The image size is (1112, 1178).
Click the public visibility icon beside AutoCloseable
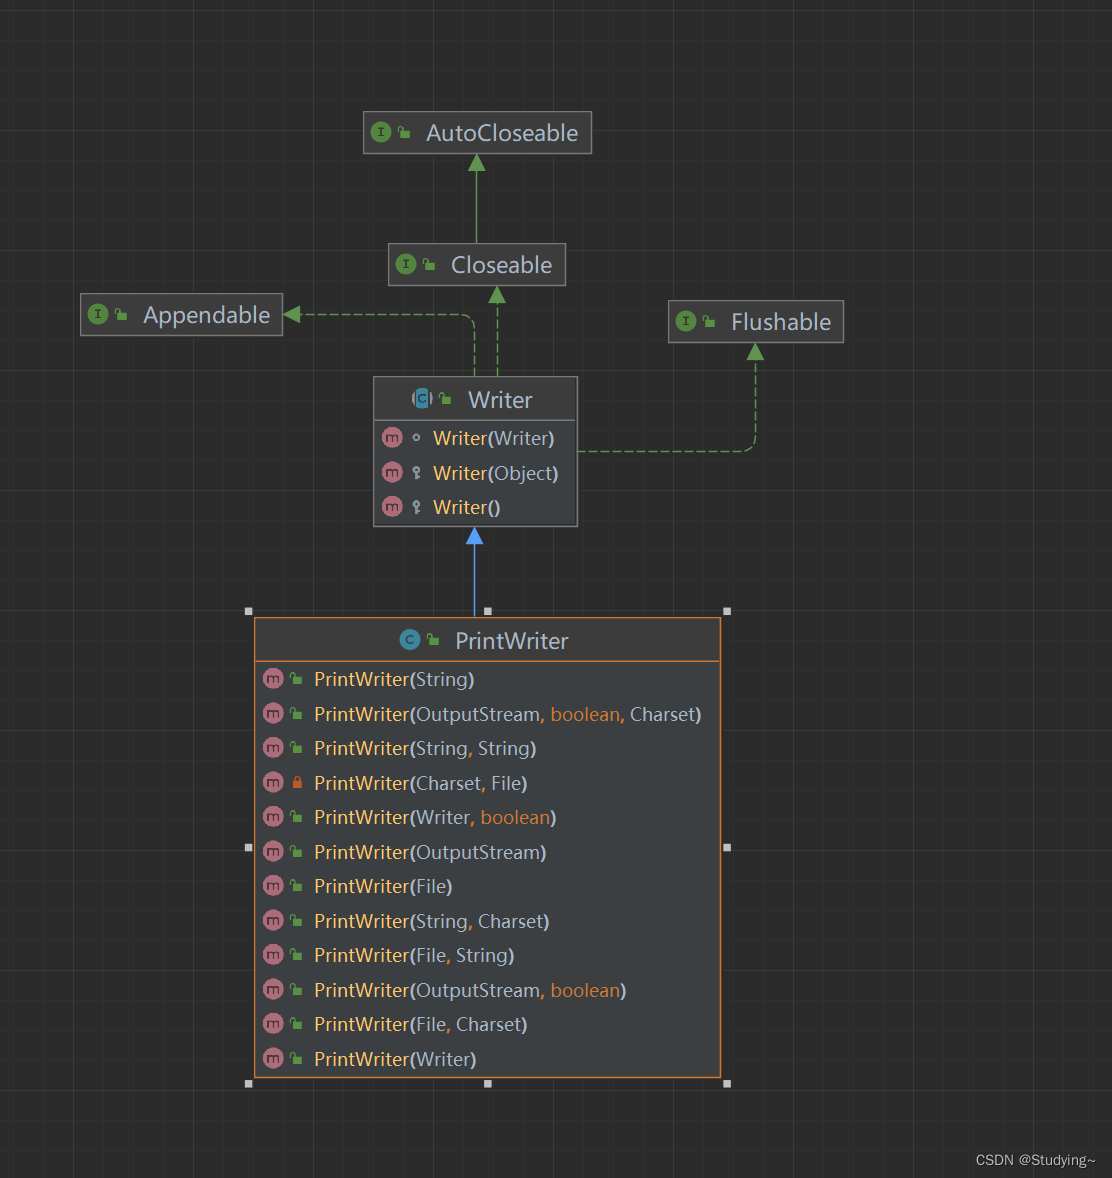coord(404,133)
